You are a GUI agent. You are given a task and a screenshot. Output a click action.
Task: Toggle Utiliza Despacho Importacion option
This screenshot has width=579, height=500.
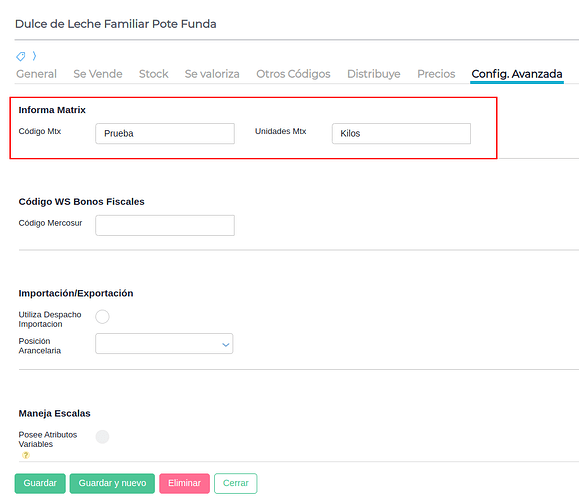[102, 316]
